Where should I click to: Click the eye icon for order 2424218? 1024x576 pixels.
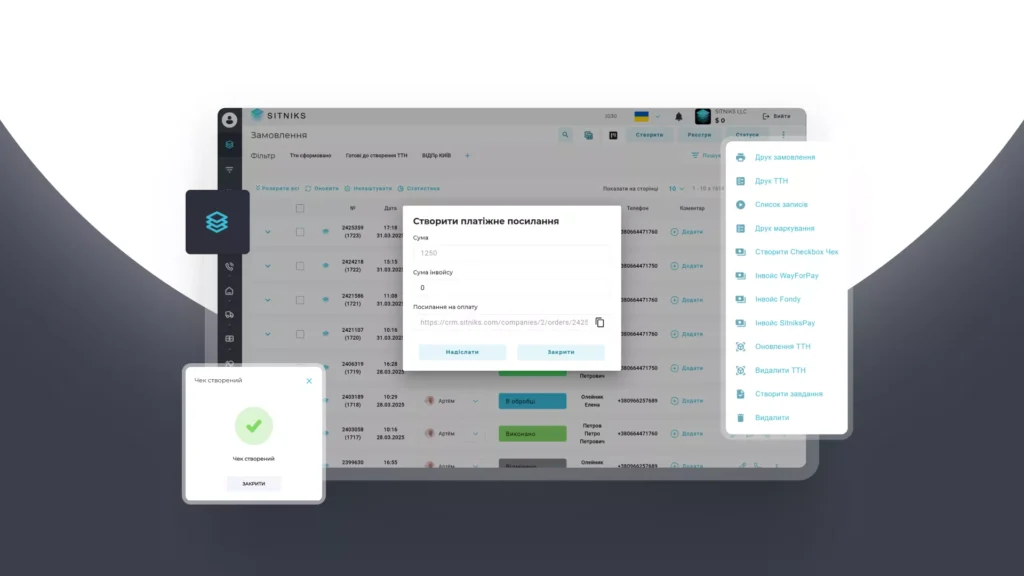pos(325,266)
